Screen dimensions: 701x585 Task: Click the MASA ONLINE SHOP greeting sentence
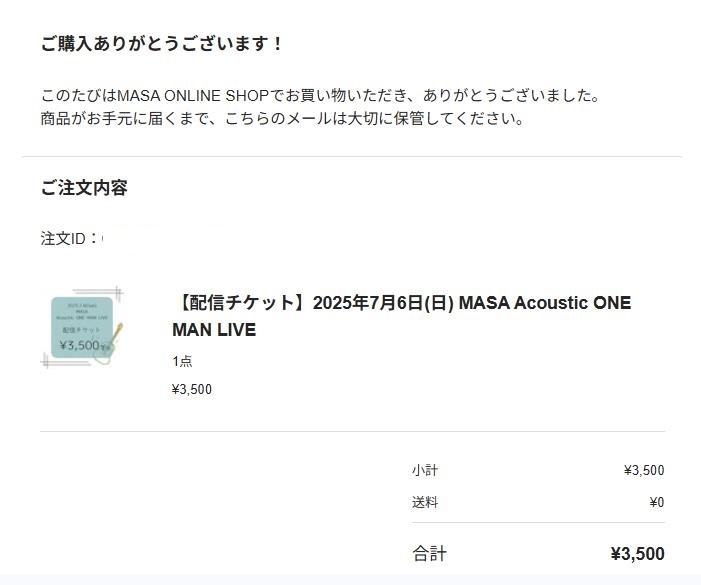tap(320, 96)
